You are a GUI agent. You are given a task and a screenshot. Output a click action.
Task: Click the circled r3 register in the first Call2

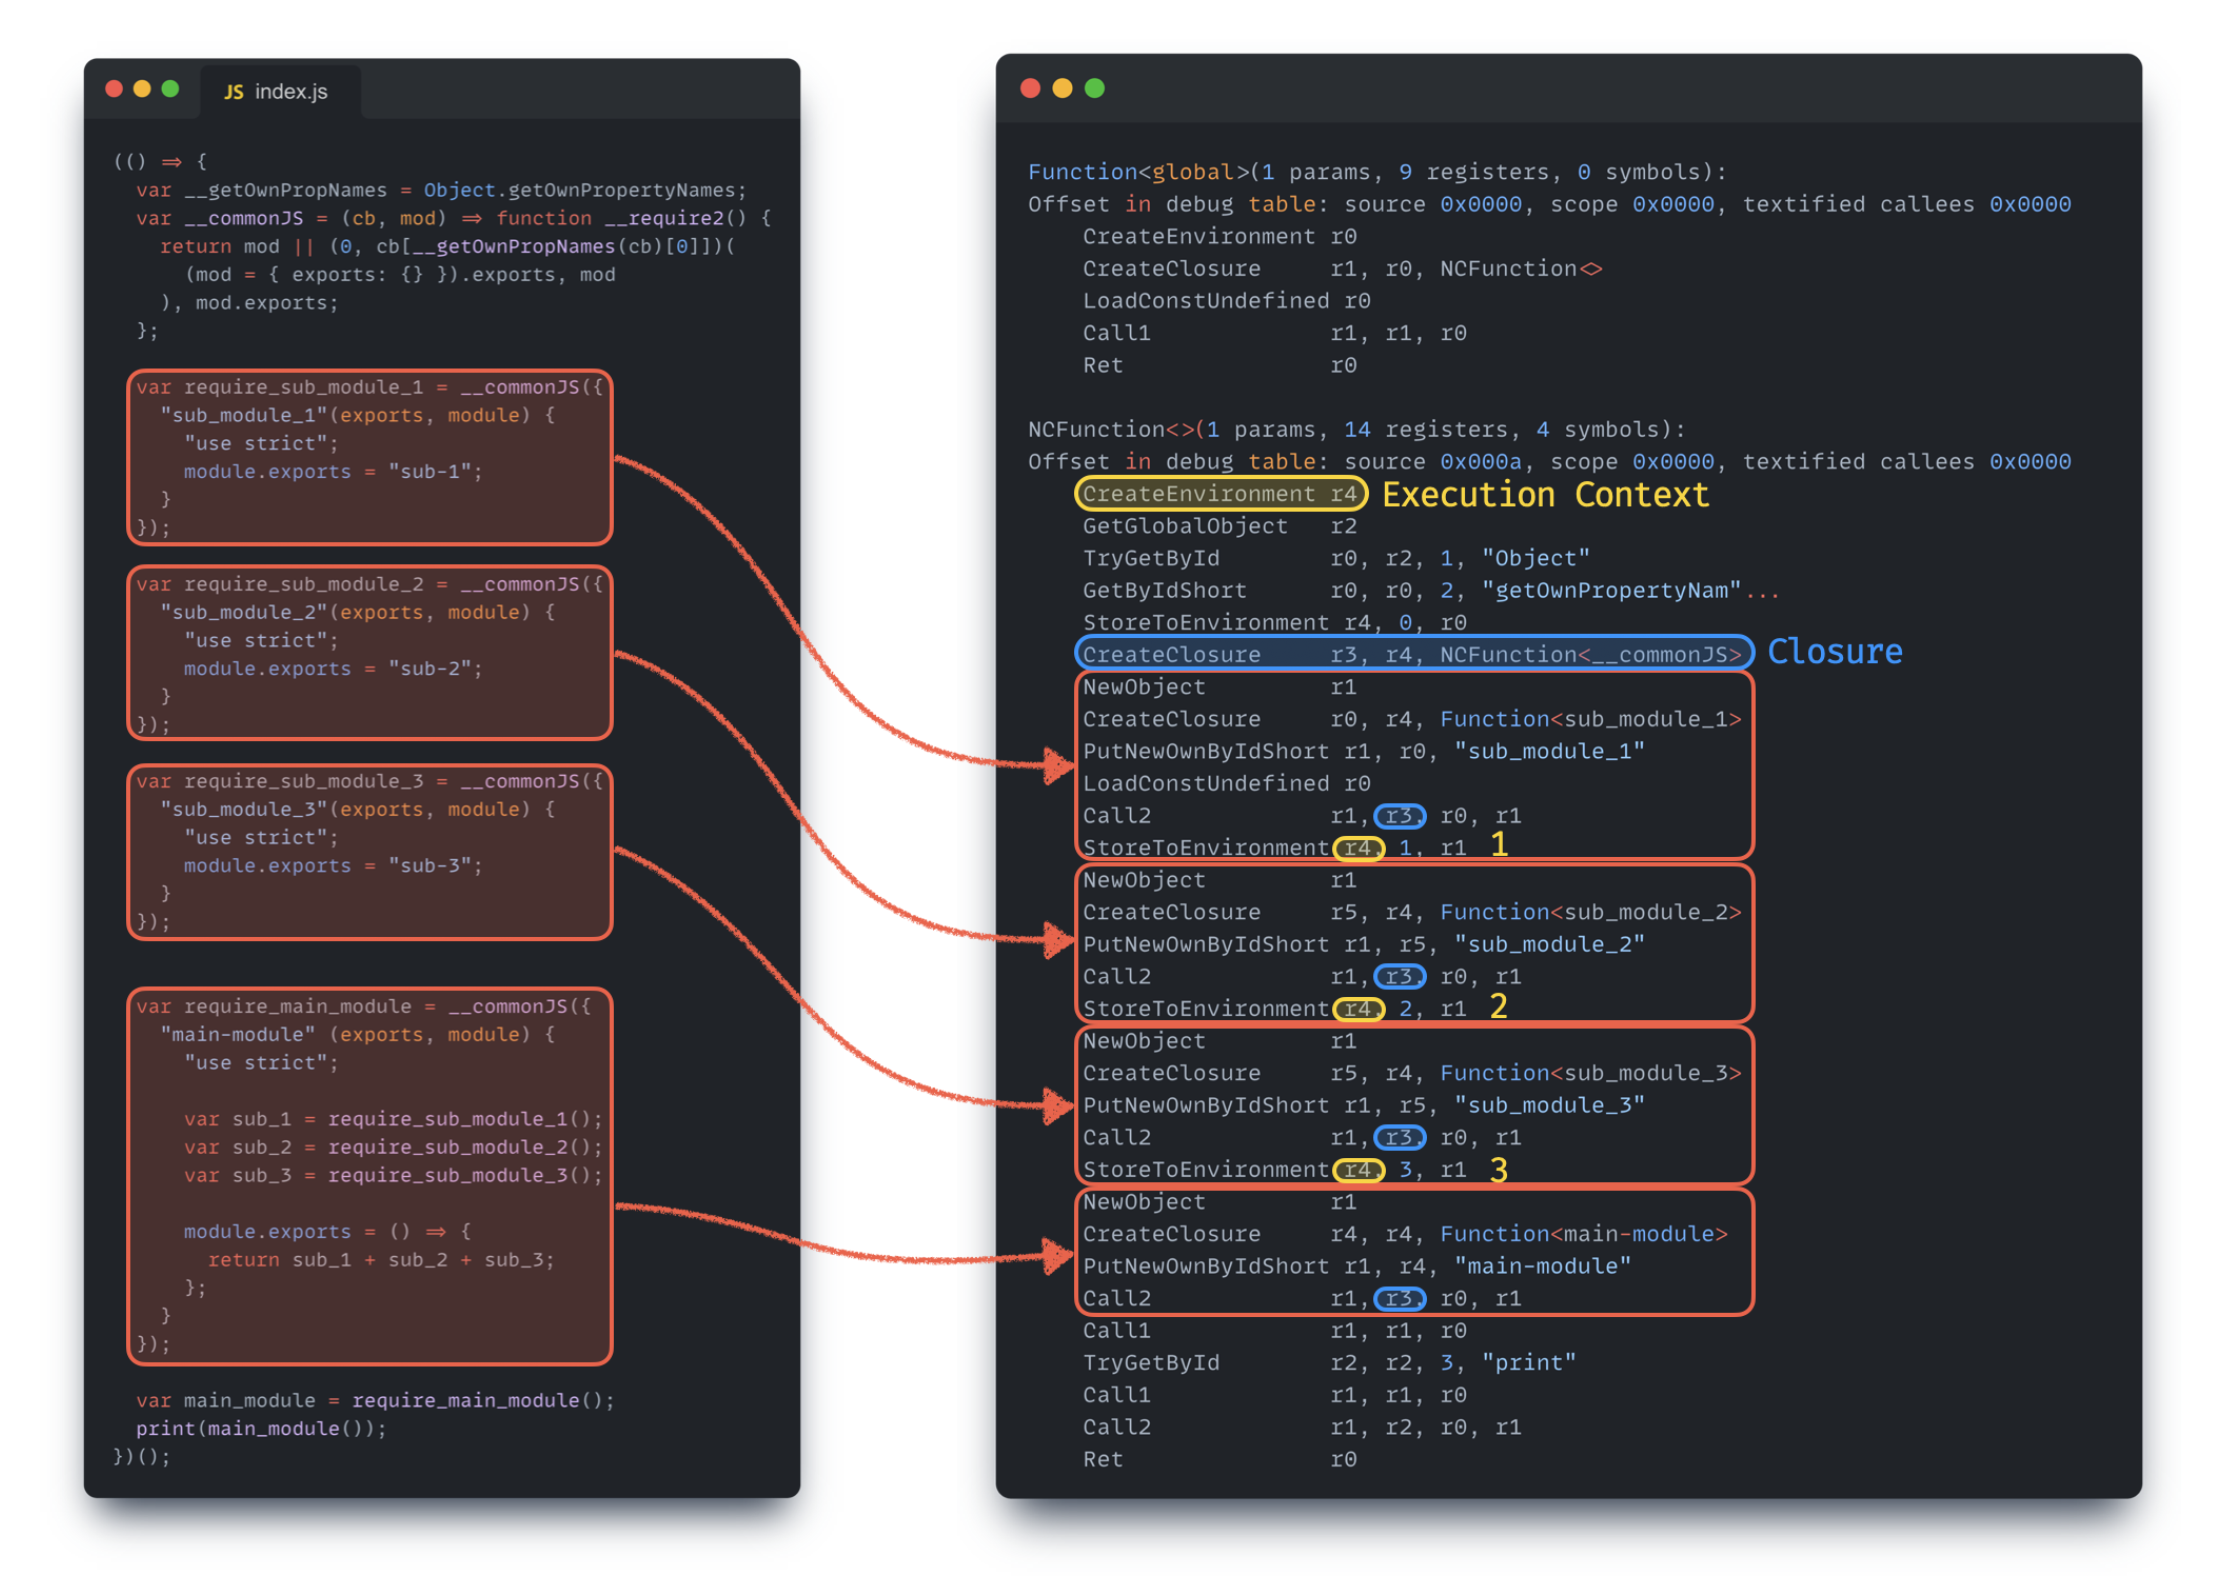point(1400,816)
